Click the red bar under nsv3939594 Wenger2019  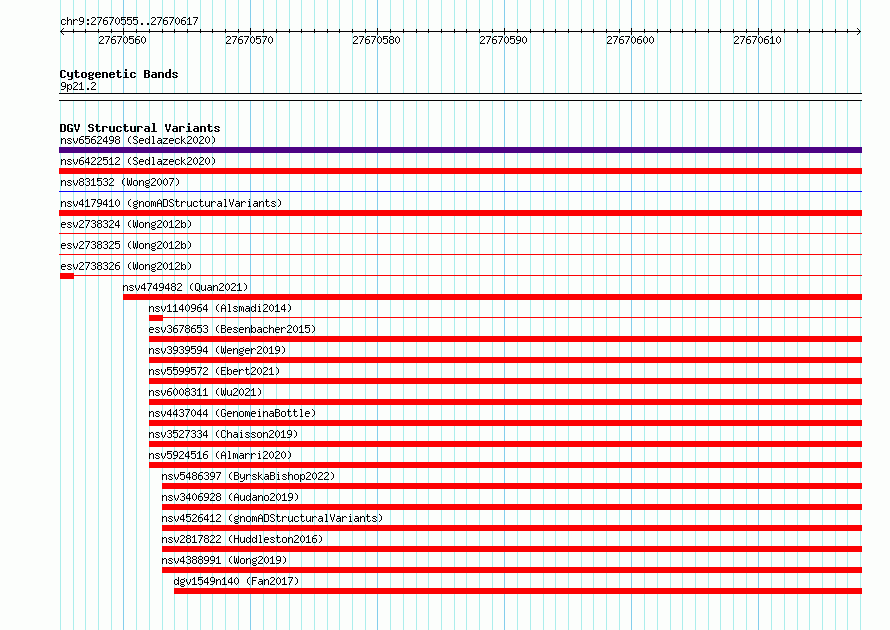point(505,360)
